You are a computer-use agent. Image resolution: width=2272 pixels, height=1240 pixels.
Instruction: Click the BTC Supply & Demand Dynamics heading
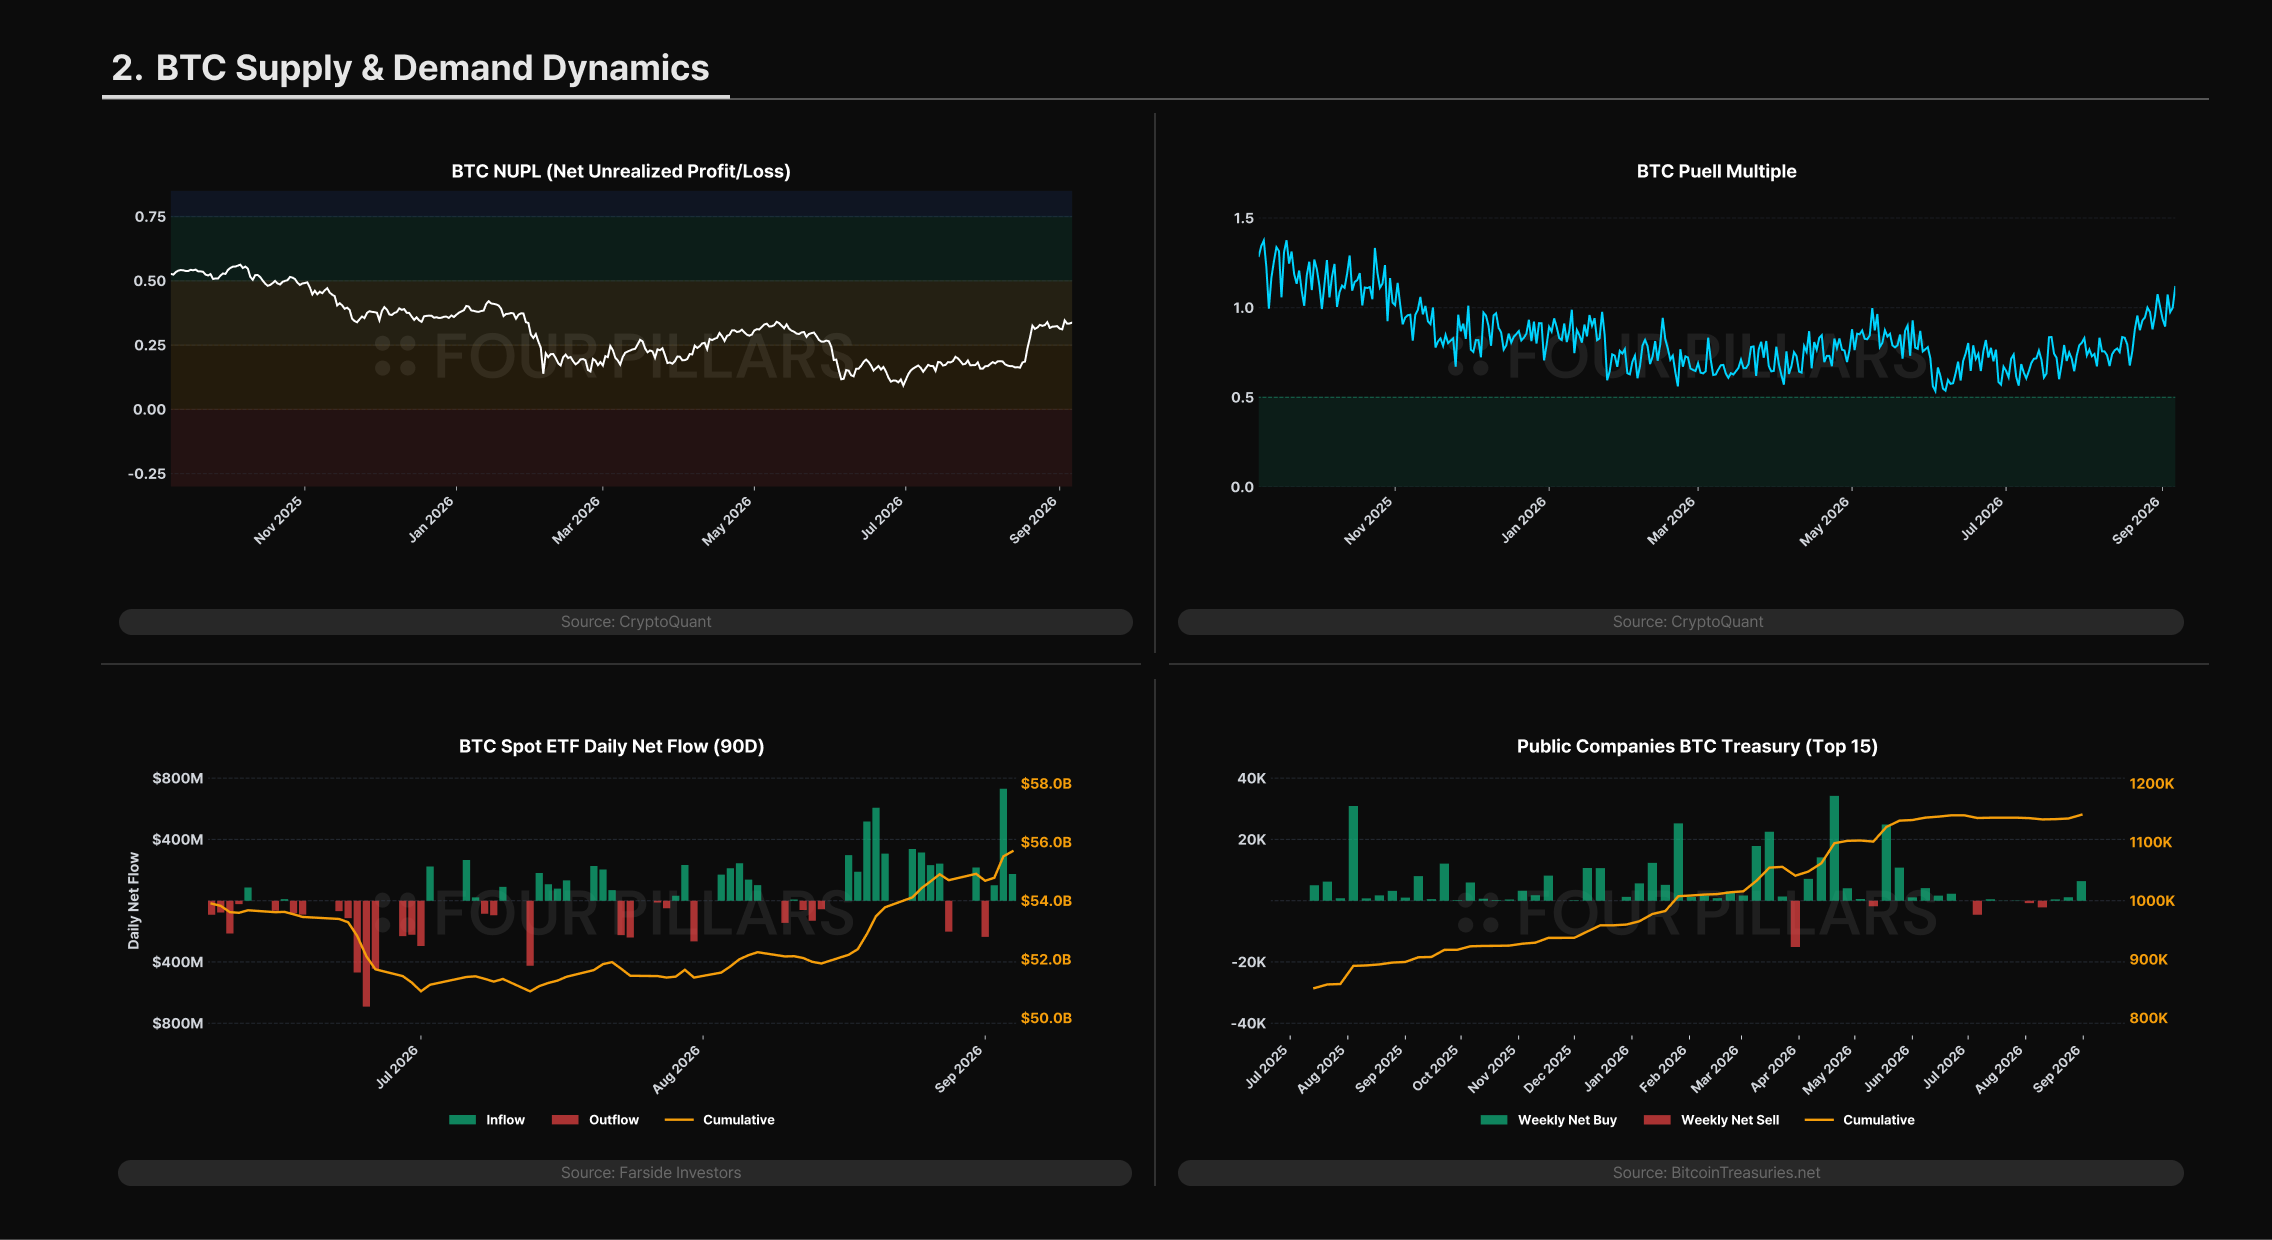click(410, 67)
